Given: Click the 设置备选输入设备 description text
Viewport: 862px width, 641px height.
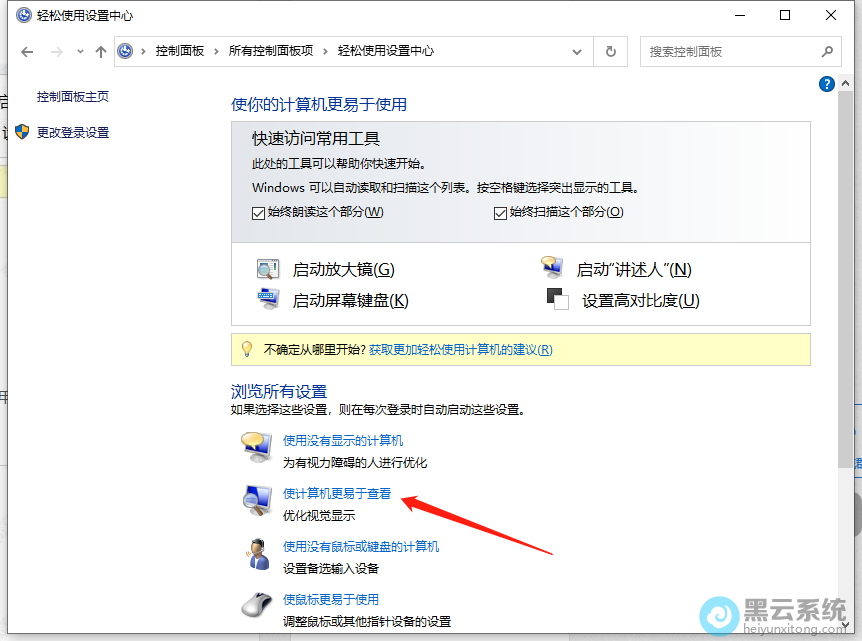Looking at the screenshot, I should pyautogui.click(x=331, y=568).
